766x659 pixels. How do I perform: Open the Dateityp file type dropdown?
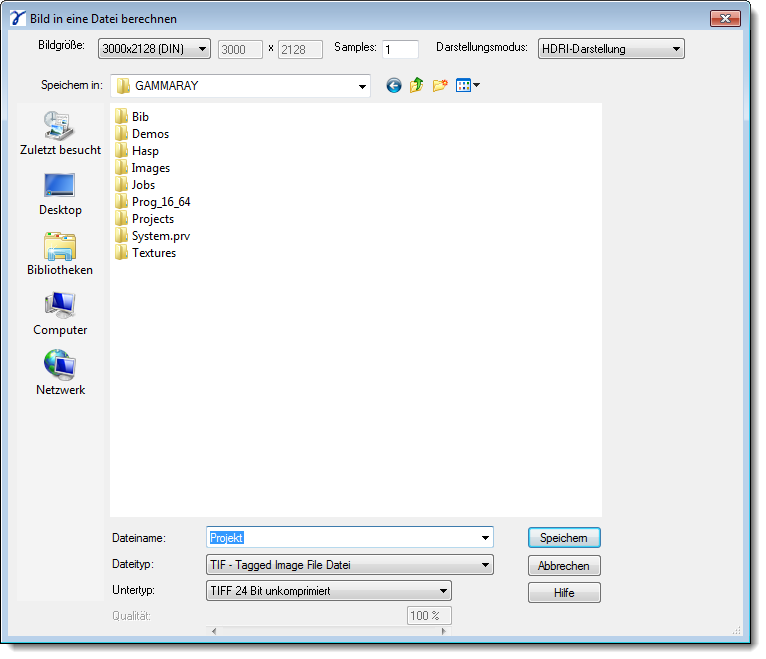point(349,565)
